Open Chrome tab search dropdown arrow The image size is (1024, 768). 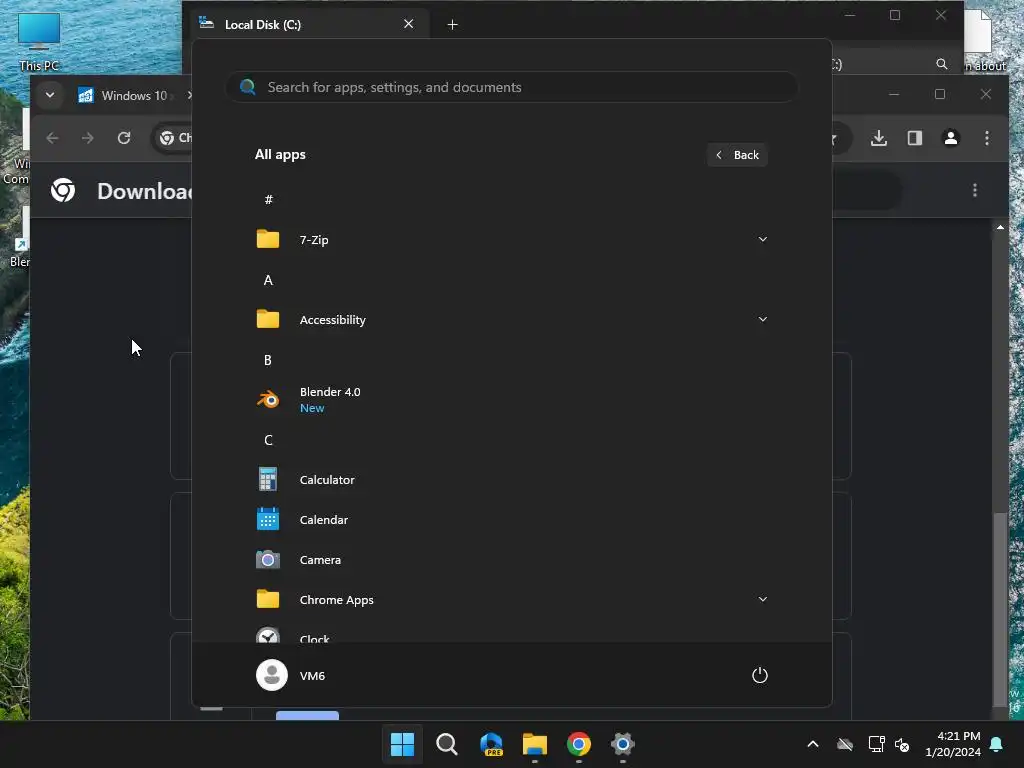pos(50,95)
